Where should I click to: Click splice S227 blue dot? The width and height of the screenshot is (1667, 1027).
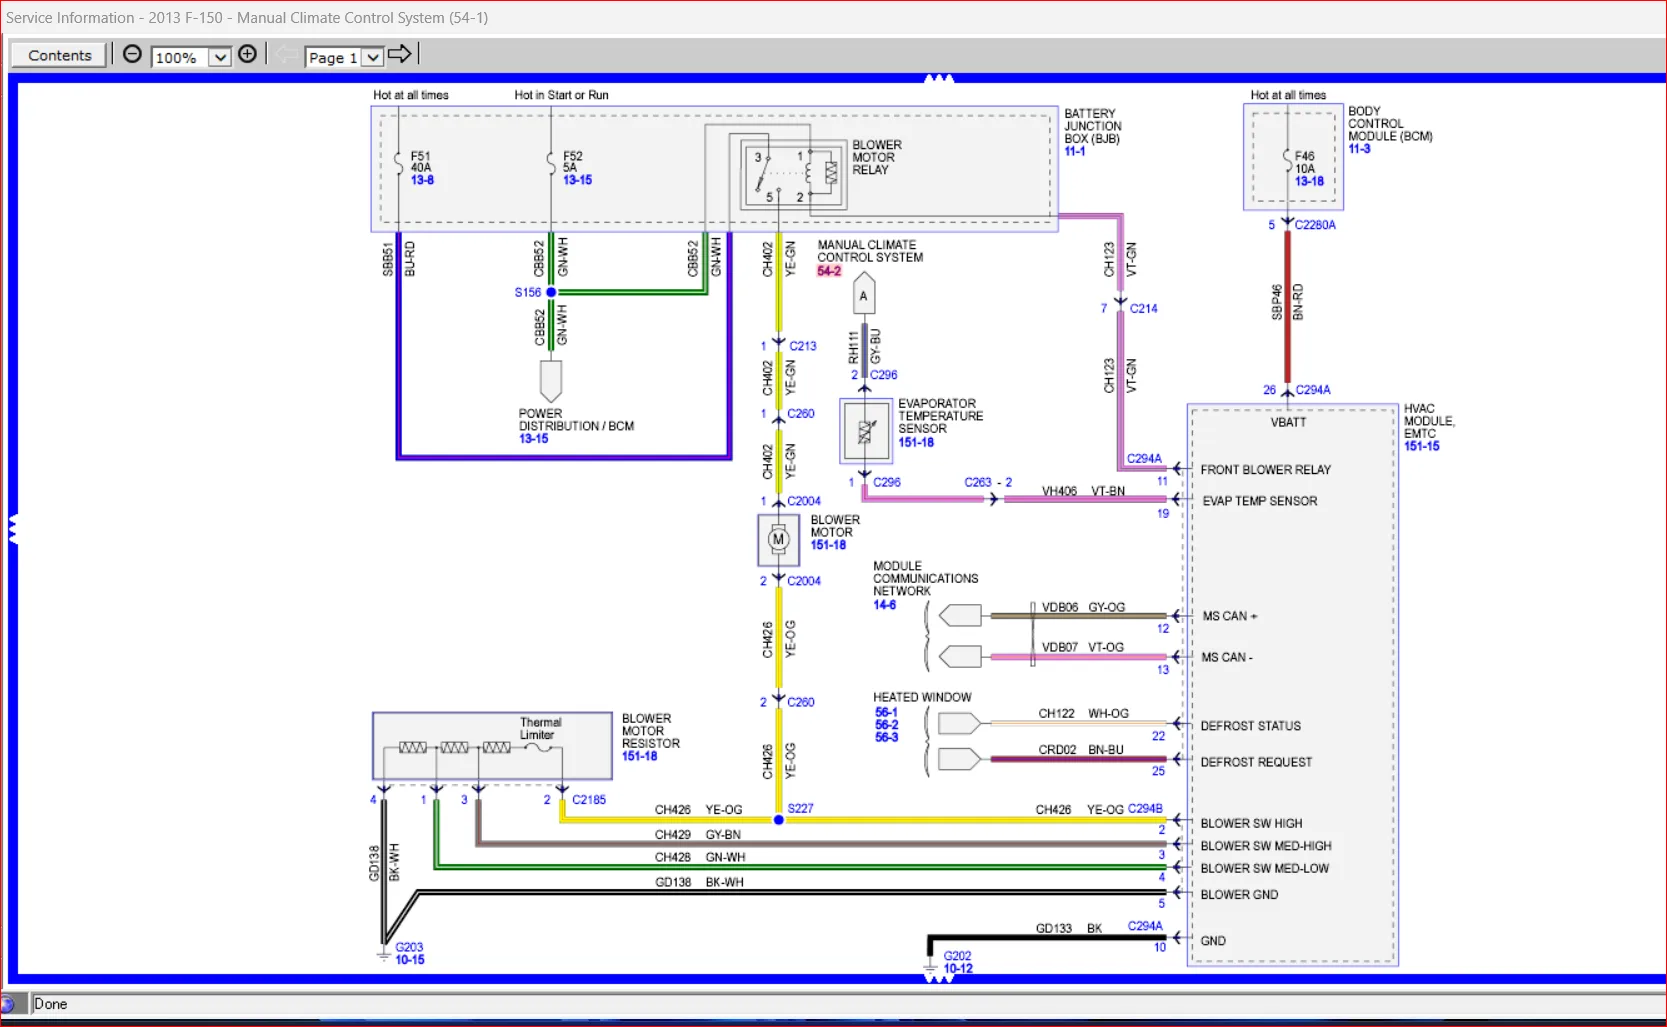click(x=779, y=820)
